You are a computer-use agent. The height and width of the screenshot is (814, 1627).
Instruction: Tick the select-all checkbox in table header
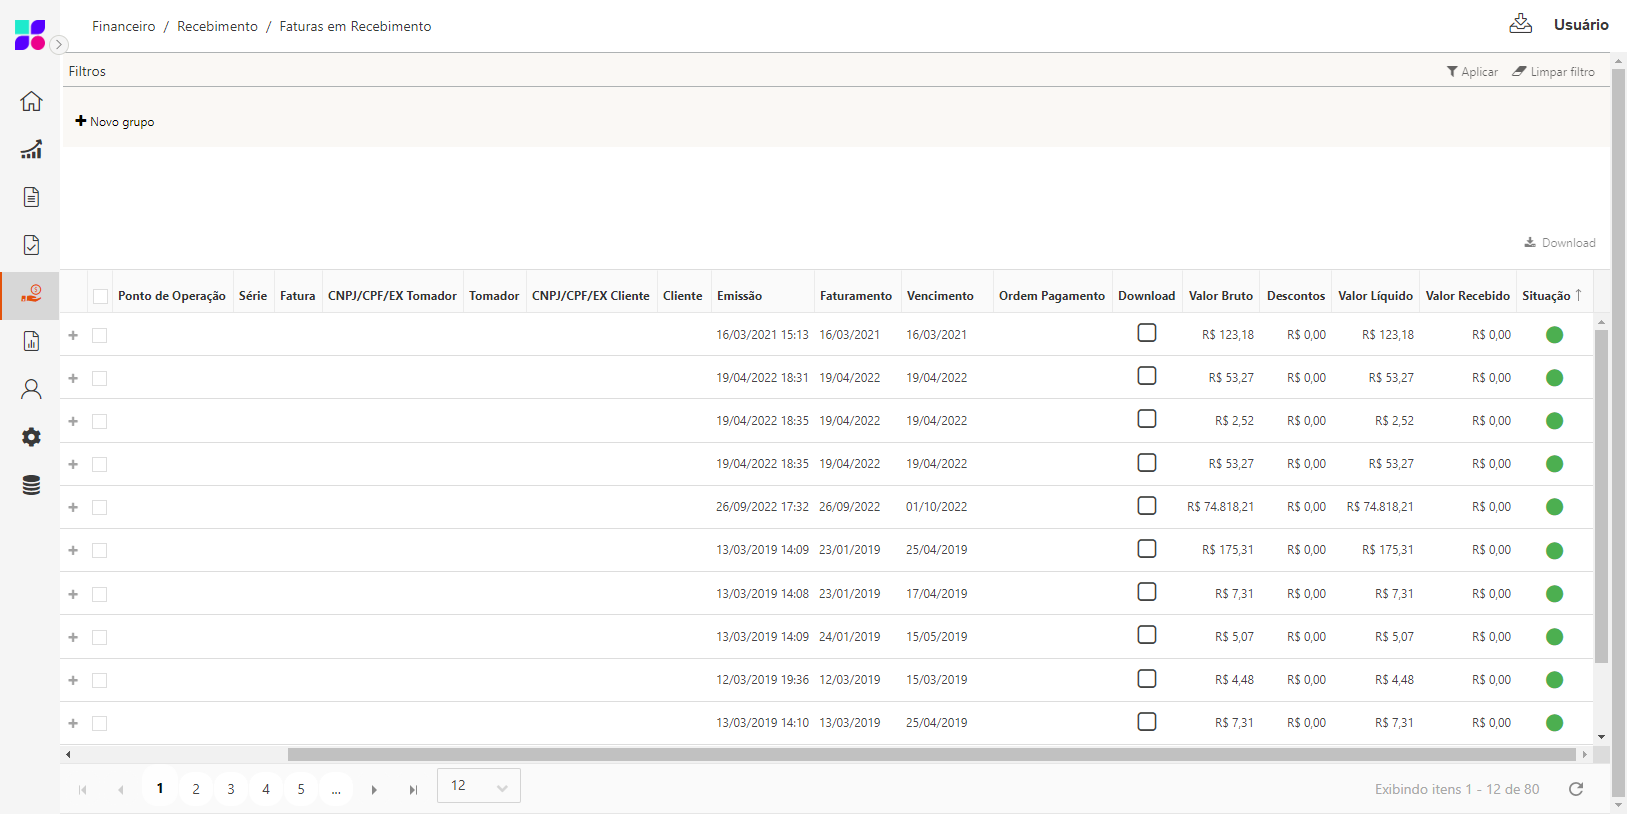coord(100,296)
